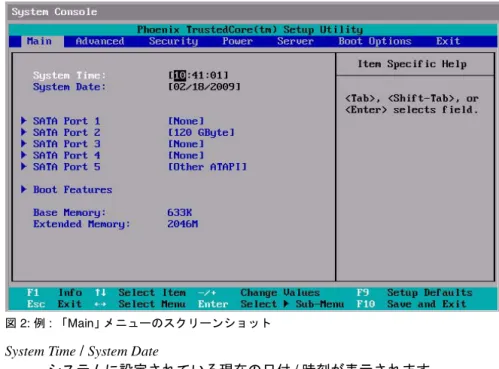499x369 pixels.
Task: Expand SATA Port 2 arrow
Action: tap(24, 132)
